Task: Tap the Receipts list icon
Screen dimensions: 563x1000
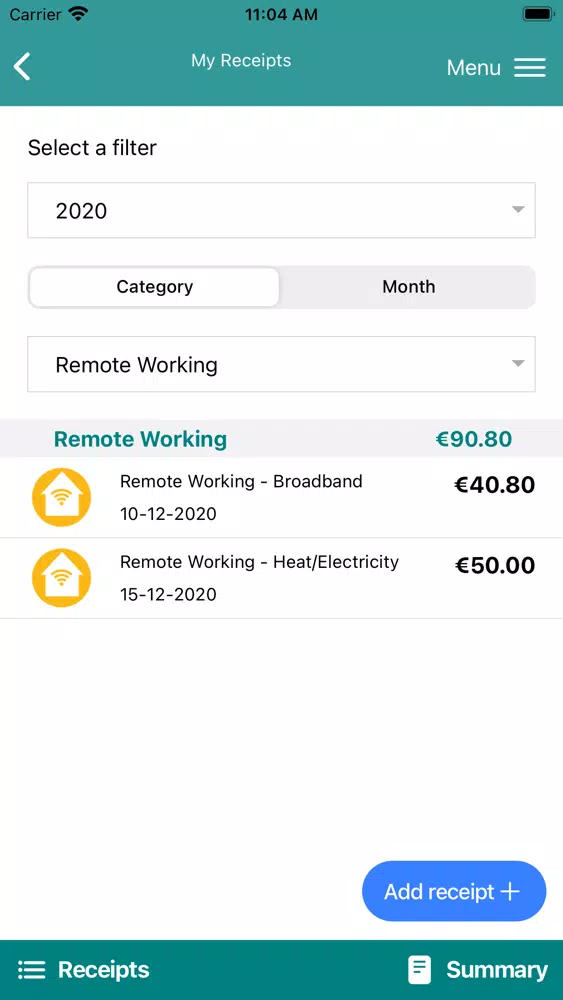Action: 31,970
